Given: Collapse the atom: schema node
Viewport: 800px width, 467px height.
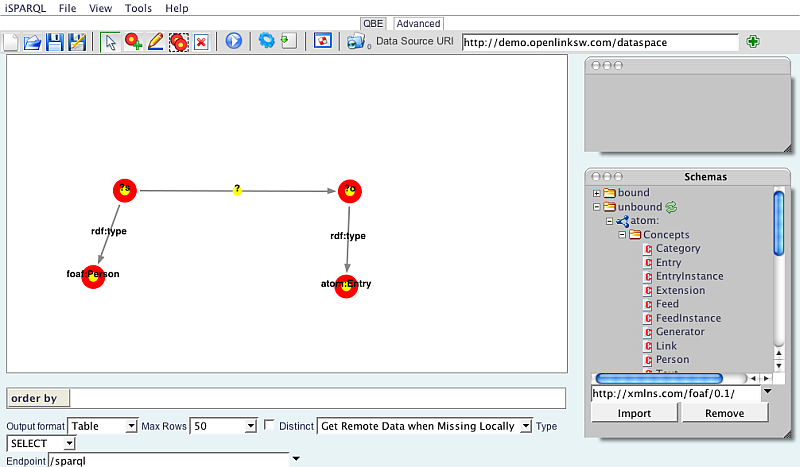Looking at the screenshot, I should 609,221.
